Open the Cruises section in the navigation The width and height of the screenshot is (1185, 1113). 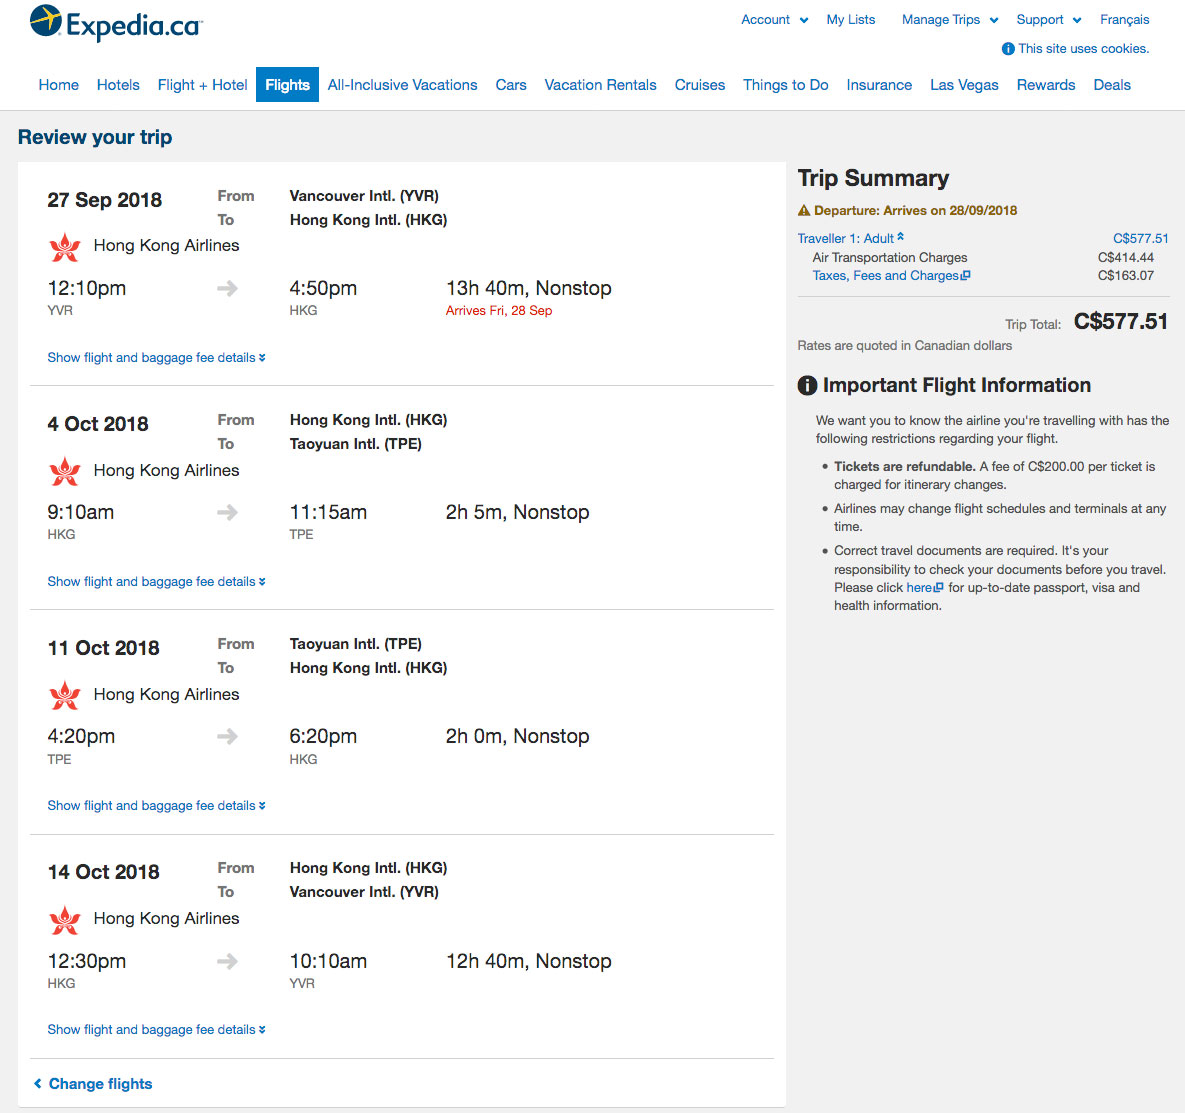point(699,85)
